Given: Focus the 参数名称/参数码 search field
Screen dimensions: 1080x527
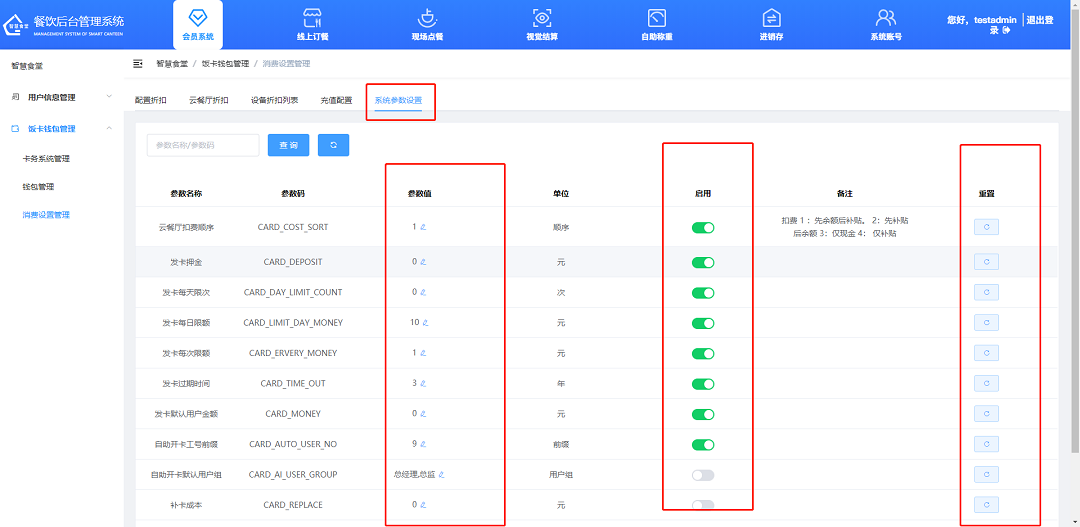Looking at the screenshot, I should click(203, 145).
